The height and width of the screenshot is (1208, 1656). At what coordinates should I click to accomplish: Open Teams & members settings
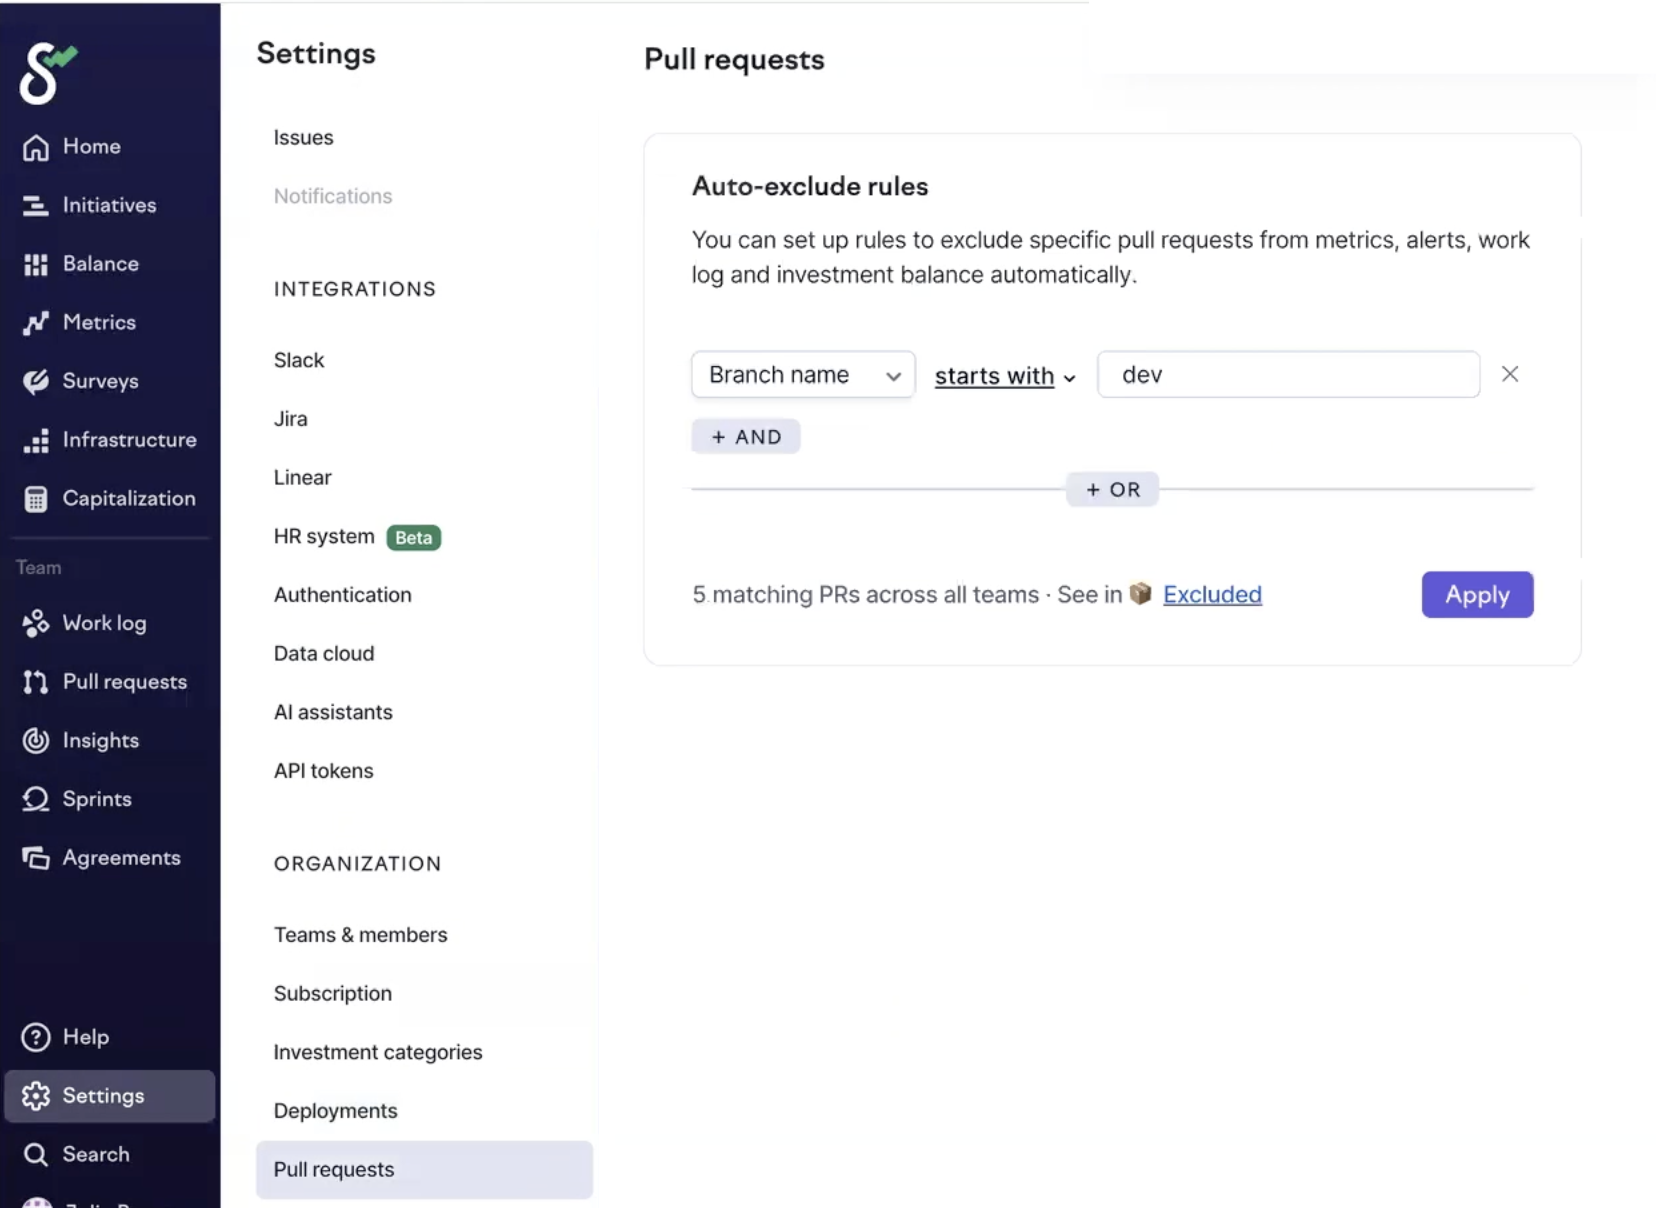click(x=360, y=935)
